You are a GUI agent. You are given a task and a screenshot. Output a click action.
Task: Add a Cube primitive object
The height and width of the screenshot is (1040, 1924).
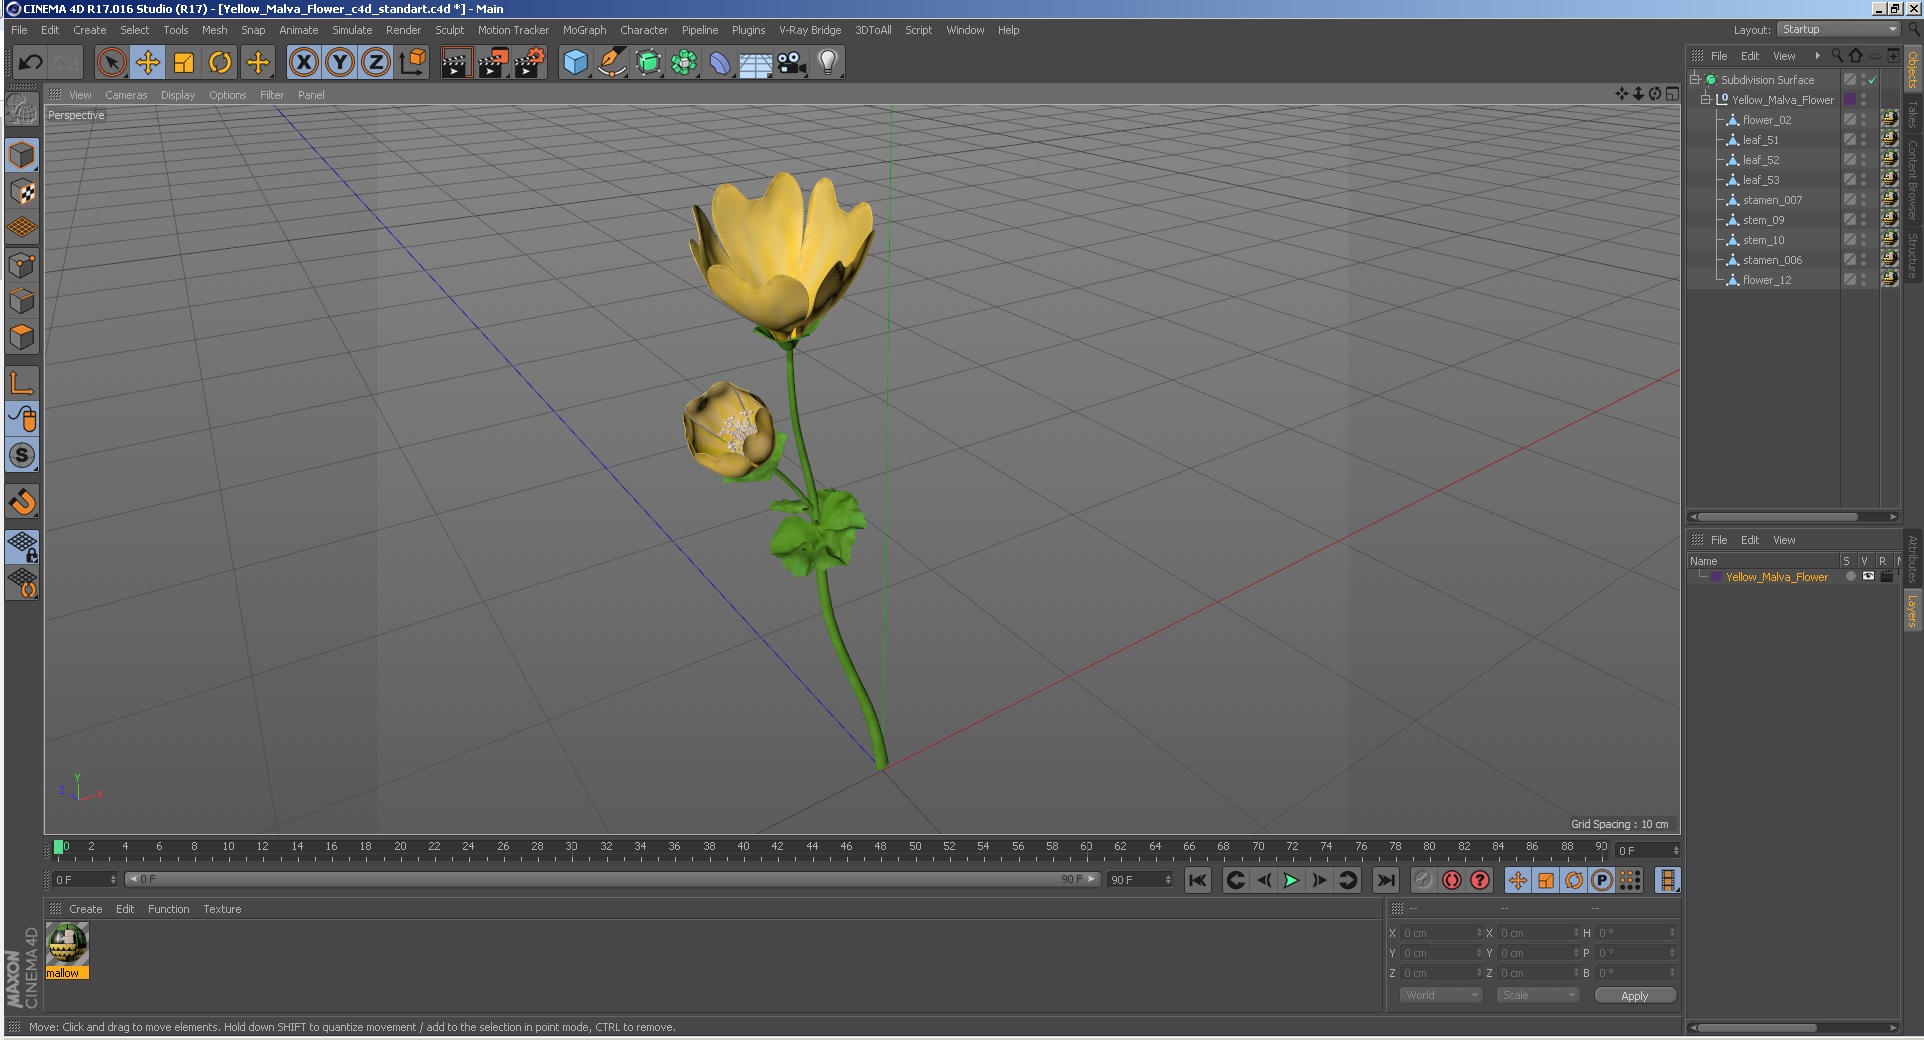click(575, 63)
